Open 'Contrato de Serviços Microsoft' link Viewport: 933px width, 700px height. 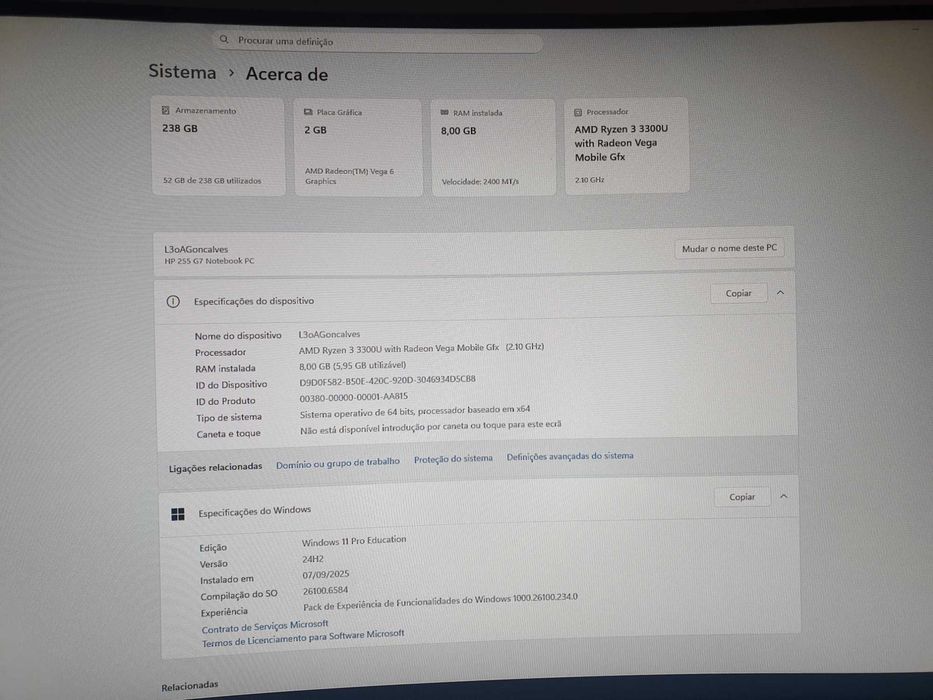pos(265,626)
